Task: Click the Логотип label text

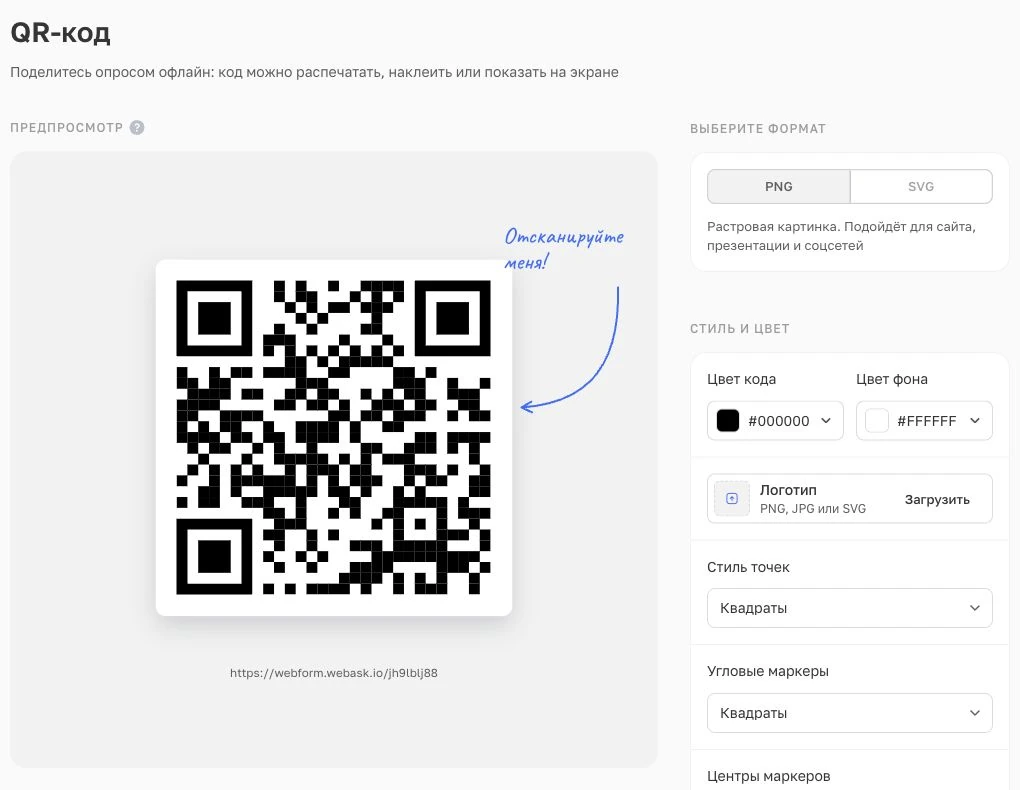Action: pos(788,490)
